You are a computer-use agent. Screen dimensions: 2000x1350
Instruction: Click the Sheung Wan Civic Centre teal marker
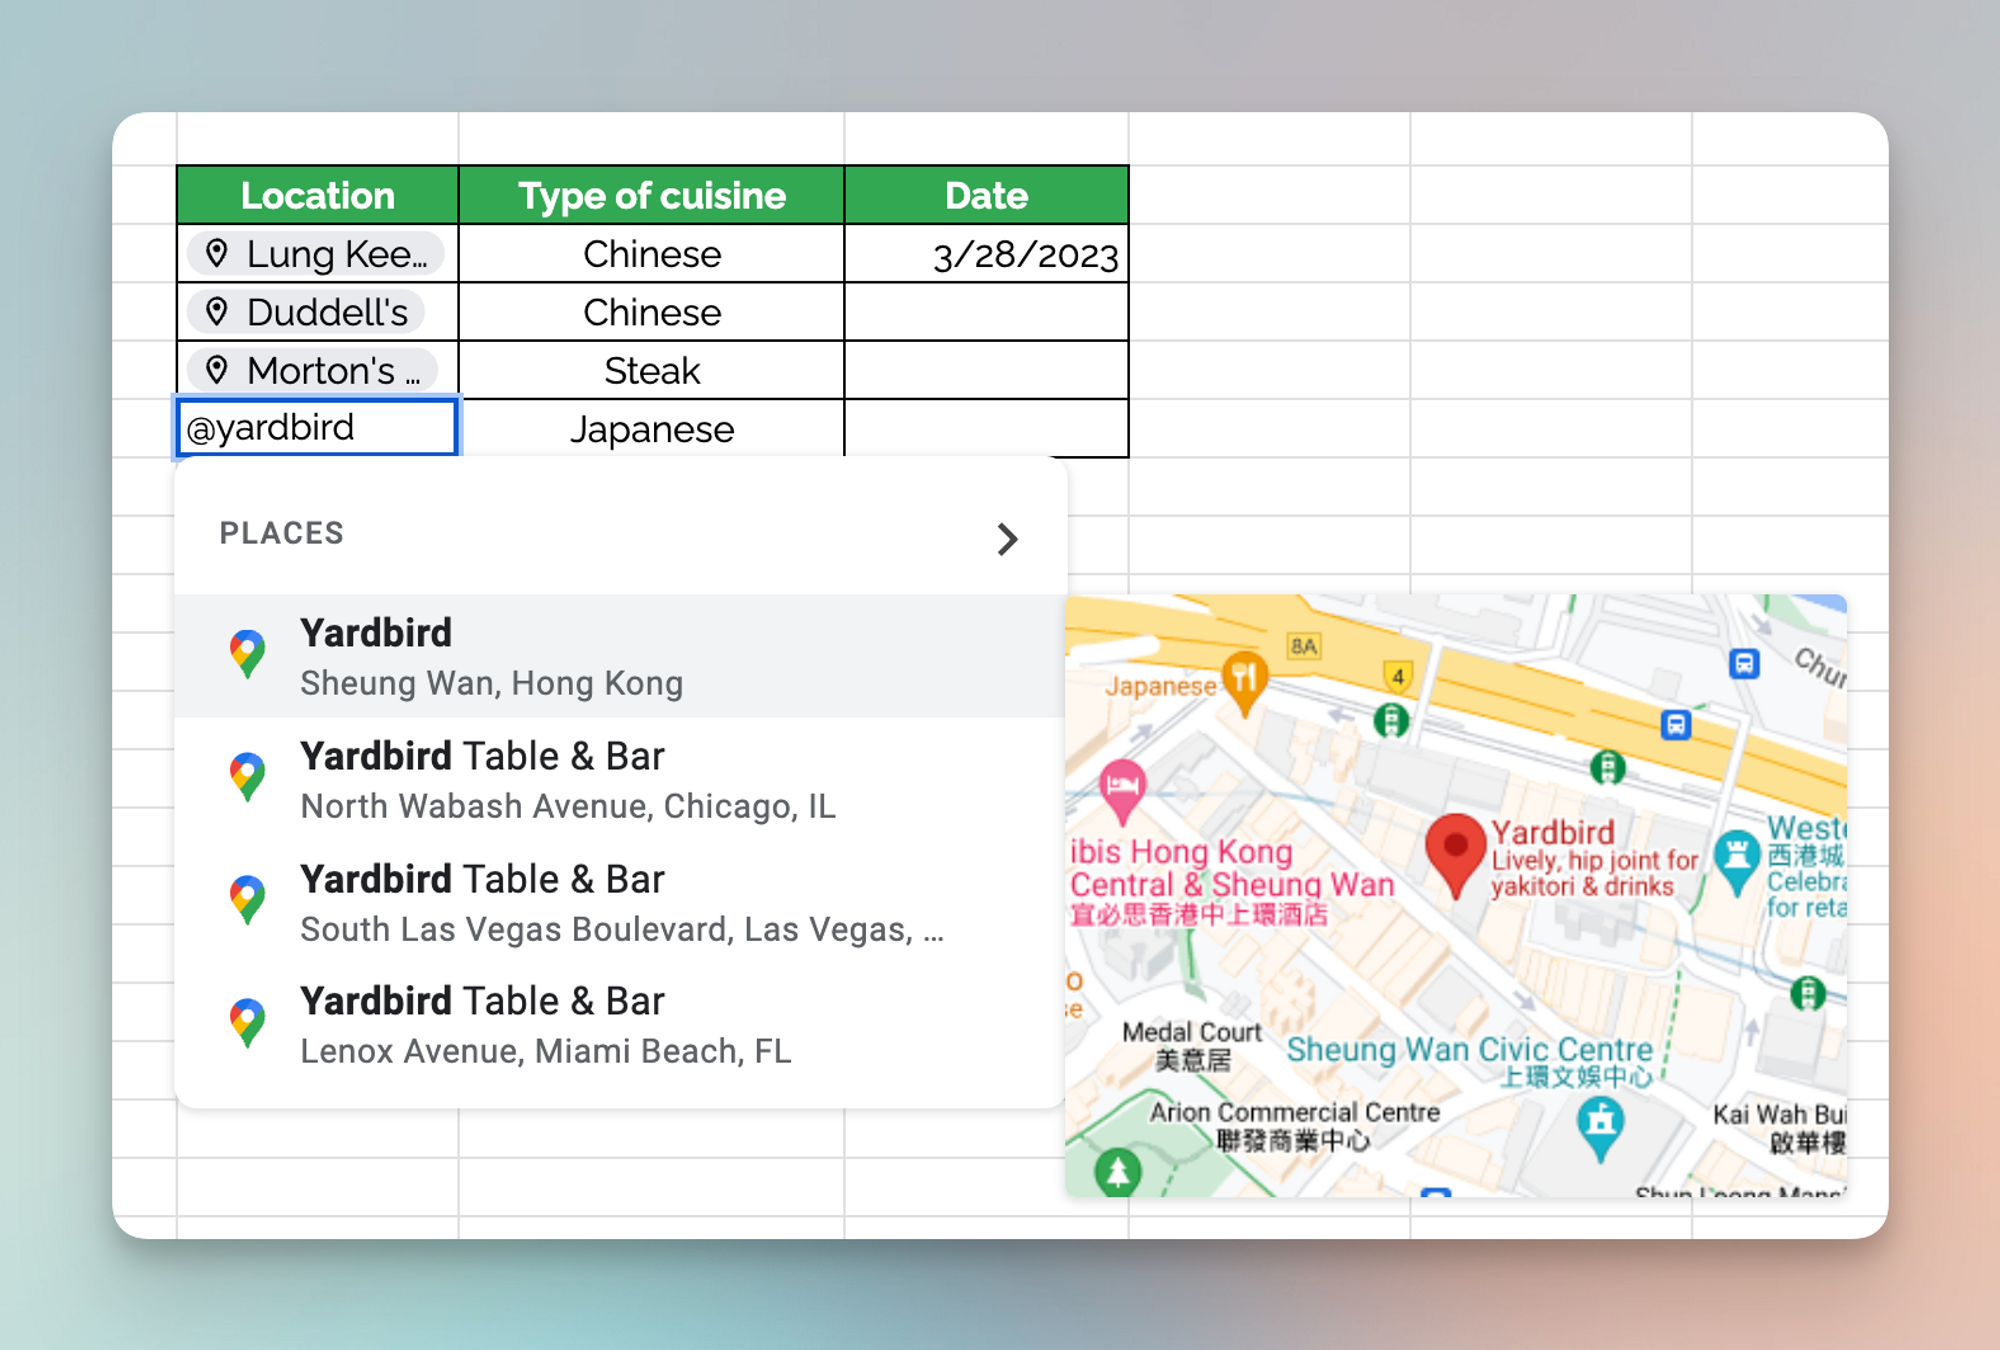click(x=1601, y=1128)
